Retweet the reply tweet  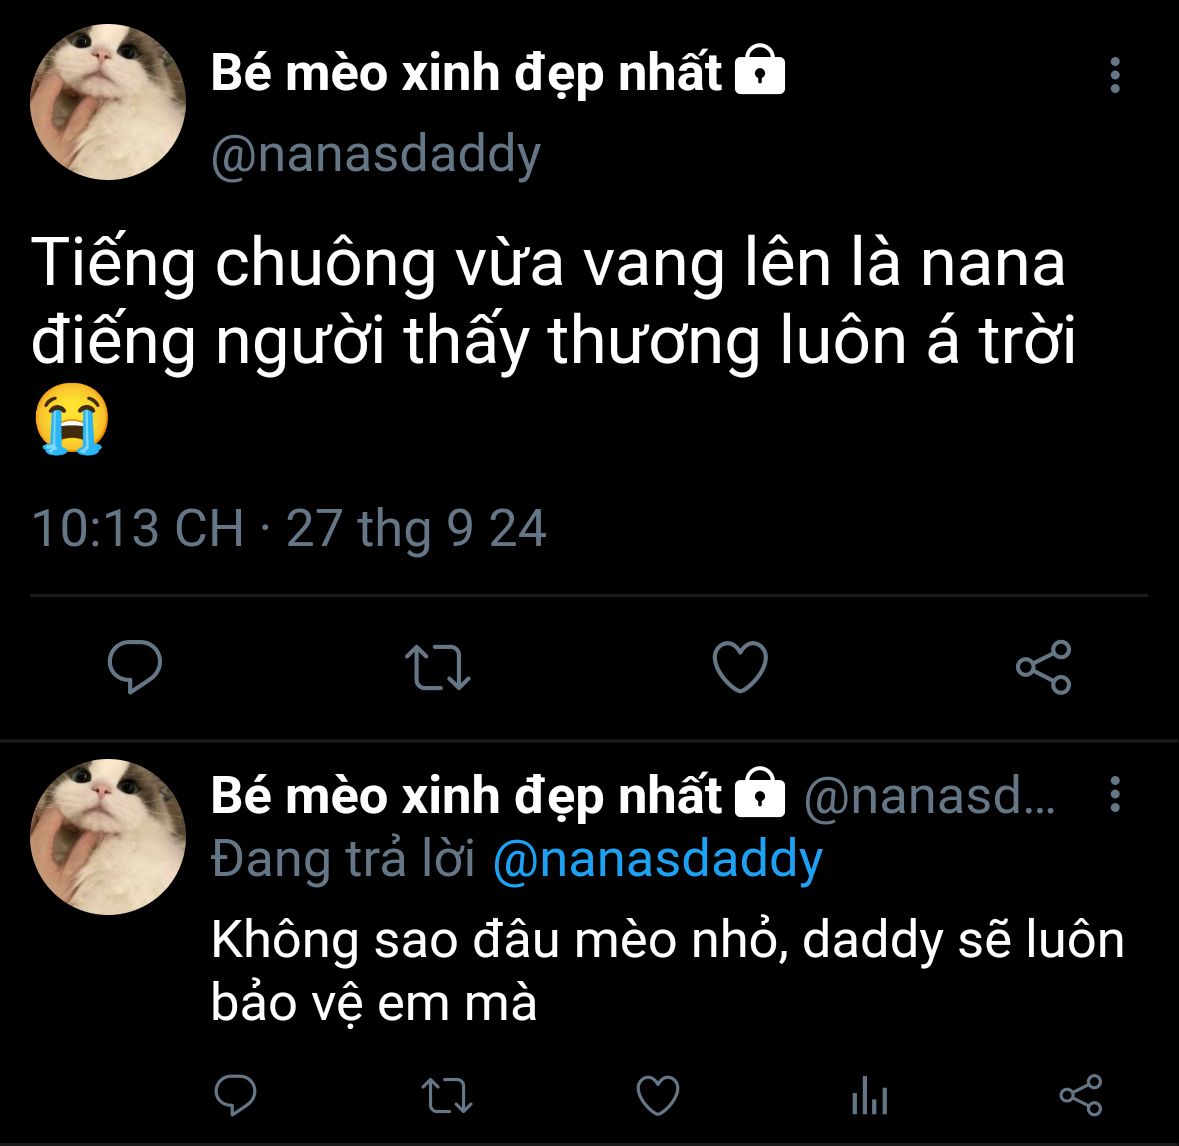coord(447,1095)
